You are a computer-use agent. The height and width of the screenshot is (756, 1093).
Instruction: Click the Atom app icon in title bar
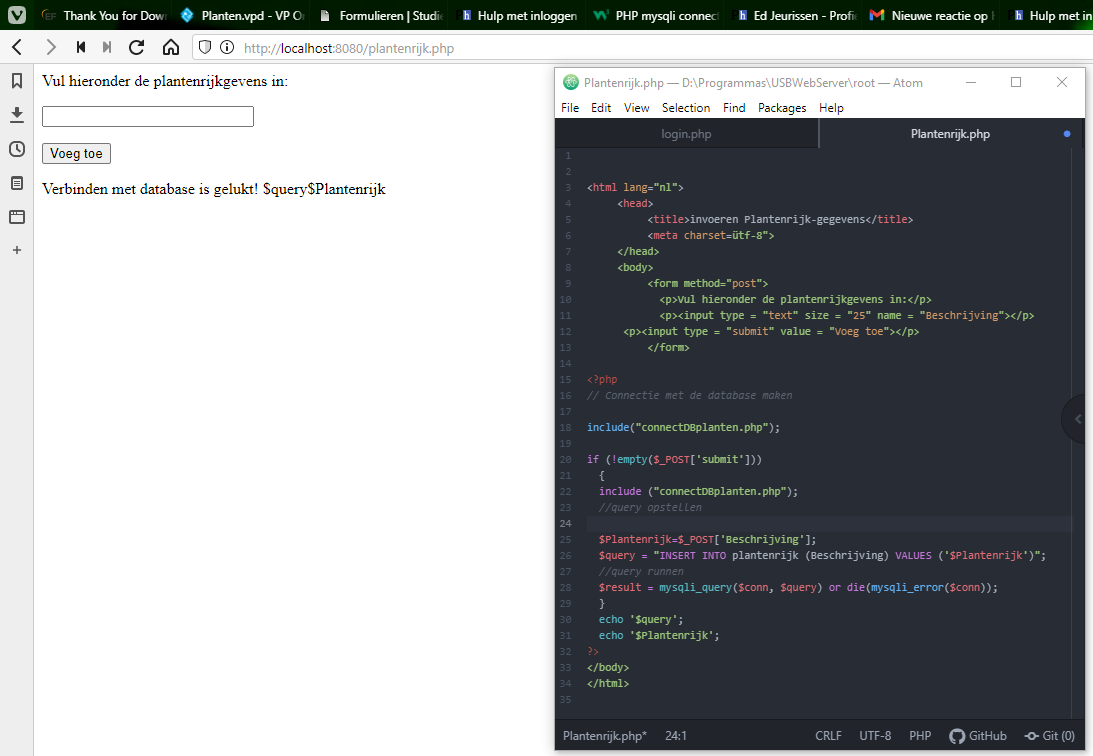point(571,82)
